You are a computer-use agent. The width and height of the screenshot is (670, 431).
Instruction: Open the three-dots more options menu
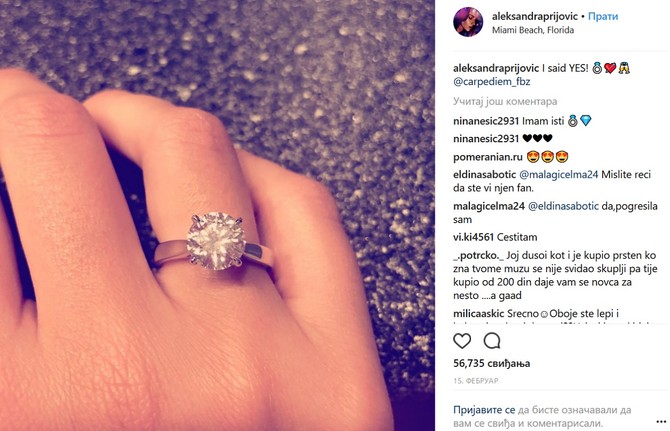pos(661,422)
